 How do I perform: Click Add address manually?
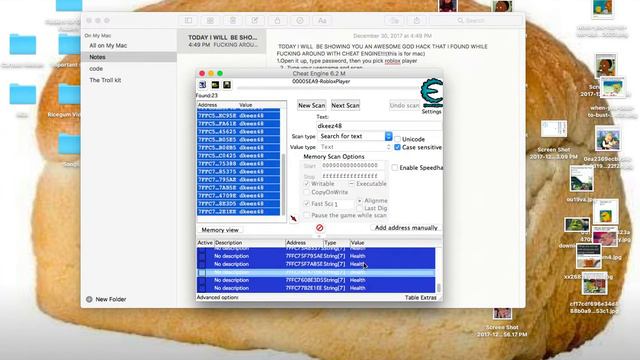point(406,228)
